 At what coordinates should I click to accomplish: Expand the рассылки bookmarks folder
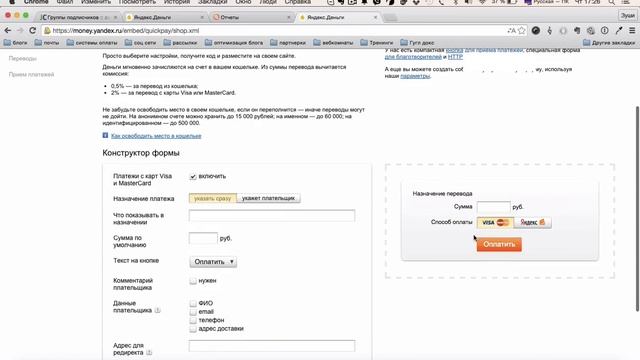(180, 42)
